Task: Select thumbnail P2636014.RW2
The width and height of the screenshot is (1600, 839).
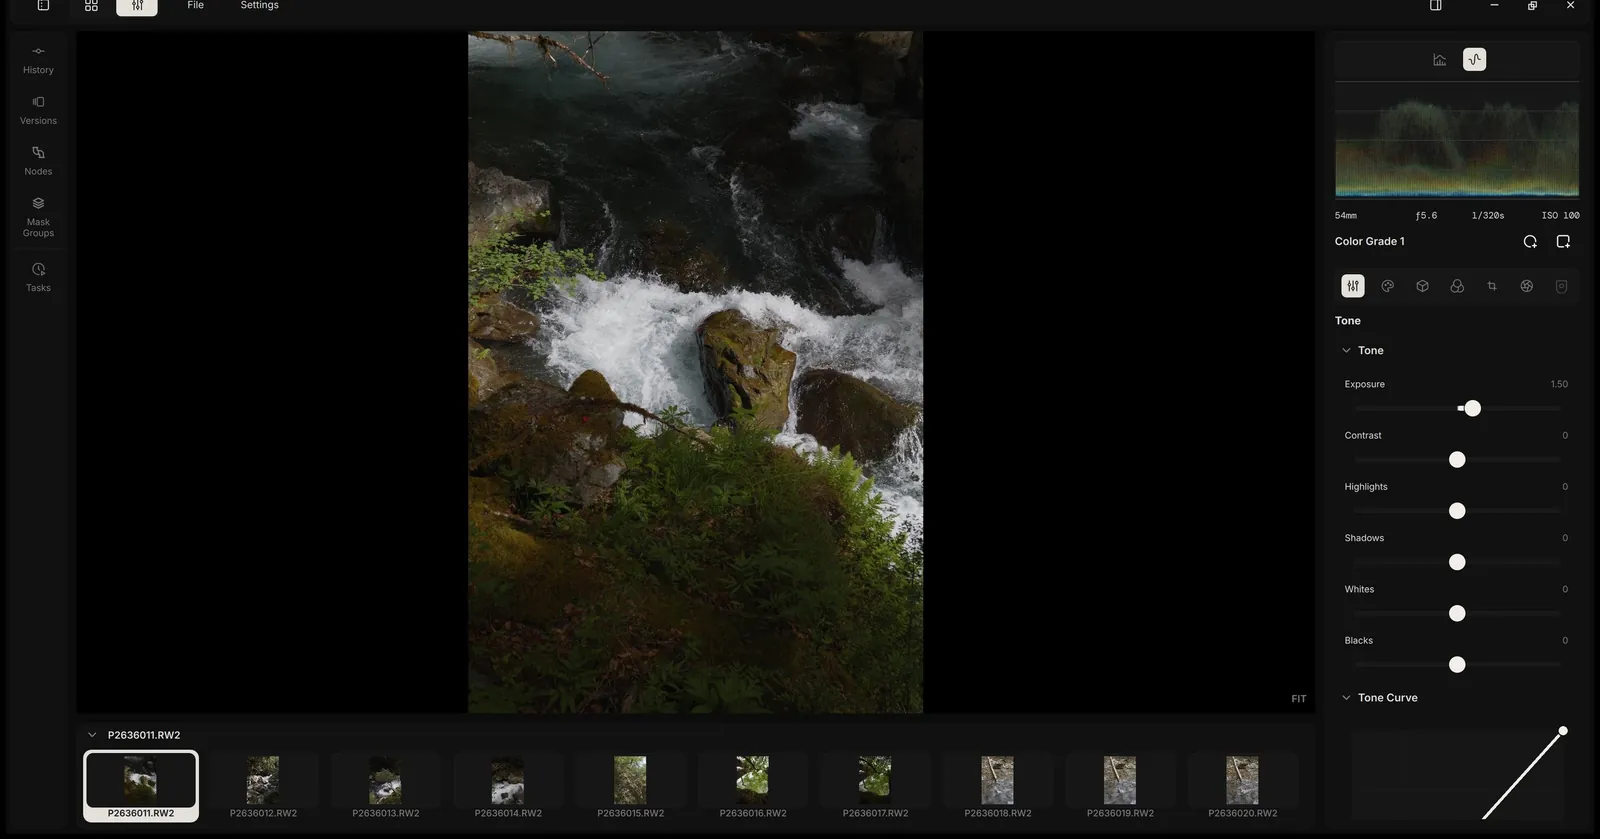Action: [508, 786]
